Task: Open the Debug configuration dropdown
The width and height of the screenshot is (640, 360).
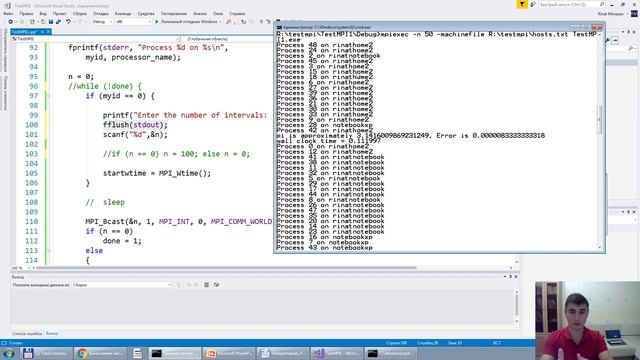Action: click(102, 22)
